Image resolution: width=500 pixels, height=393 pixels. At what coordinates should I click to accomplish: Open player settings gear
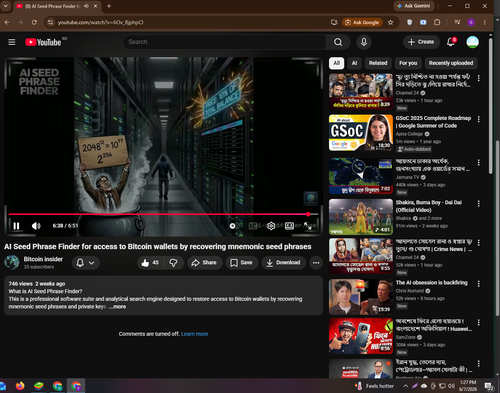271,226
